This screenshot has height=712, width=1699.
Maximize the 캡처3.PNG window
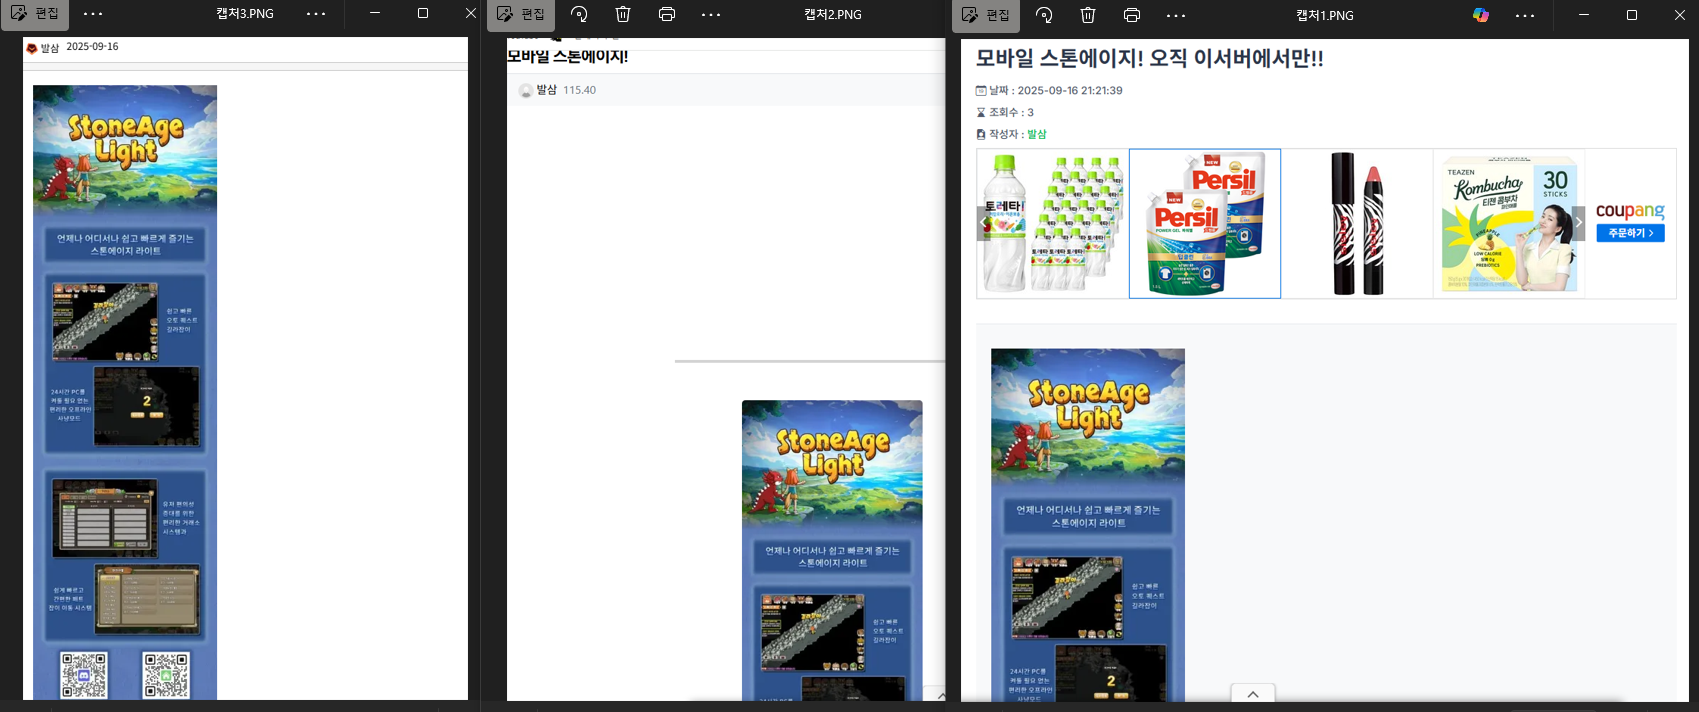coord(423,14)
